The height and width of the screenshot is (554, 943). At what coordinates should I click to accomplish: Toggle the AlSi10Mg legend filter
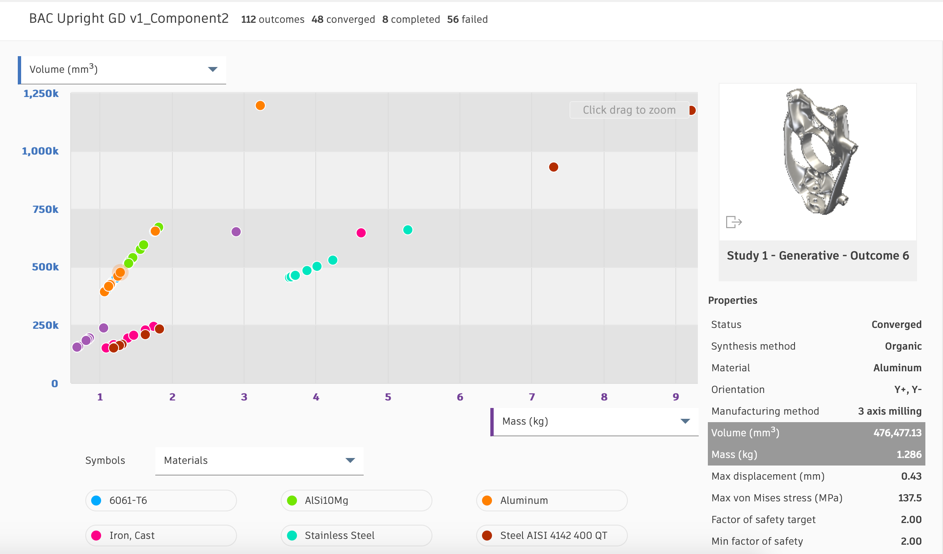[357, 501]
